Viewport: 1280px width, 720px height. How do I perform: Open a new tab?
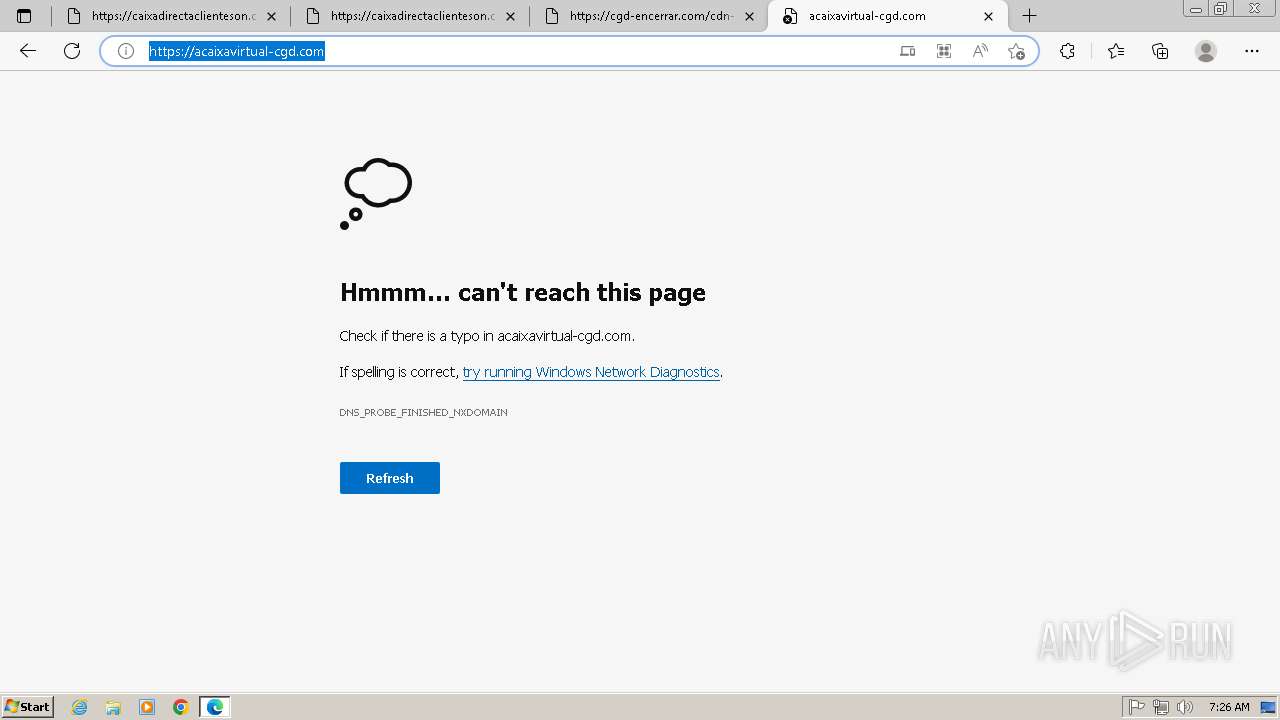[1029, 16]
